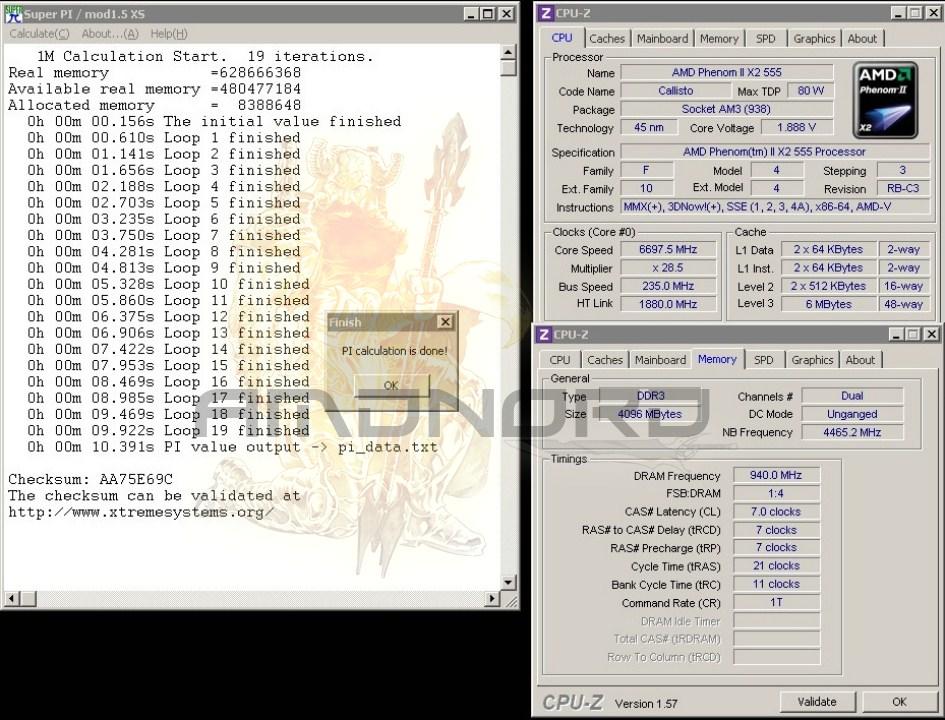The image size is (945, 720).
Task: Select SPD tab in top CPU-Z window
Action: (765, 39)
